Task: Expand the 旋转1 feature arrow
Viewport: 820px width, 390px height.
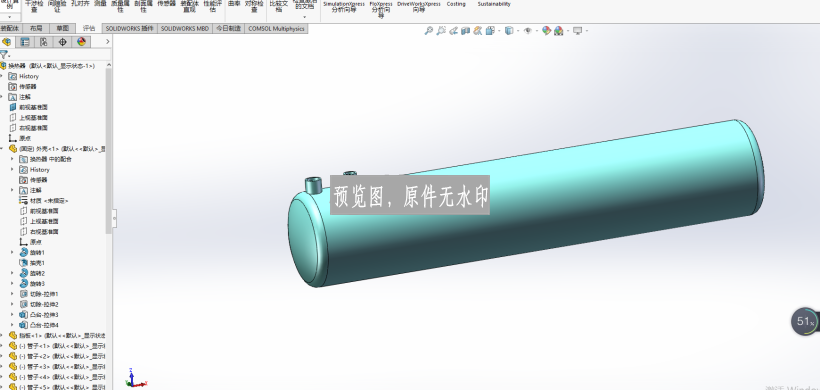Action: pos(13,253)
